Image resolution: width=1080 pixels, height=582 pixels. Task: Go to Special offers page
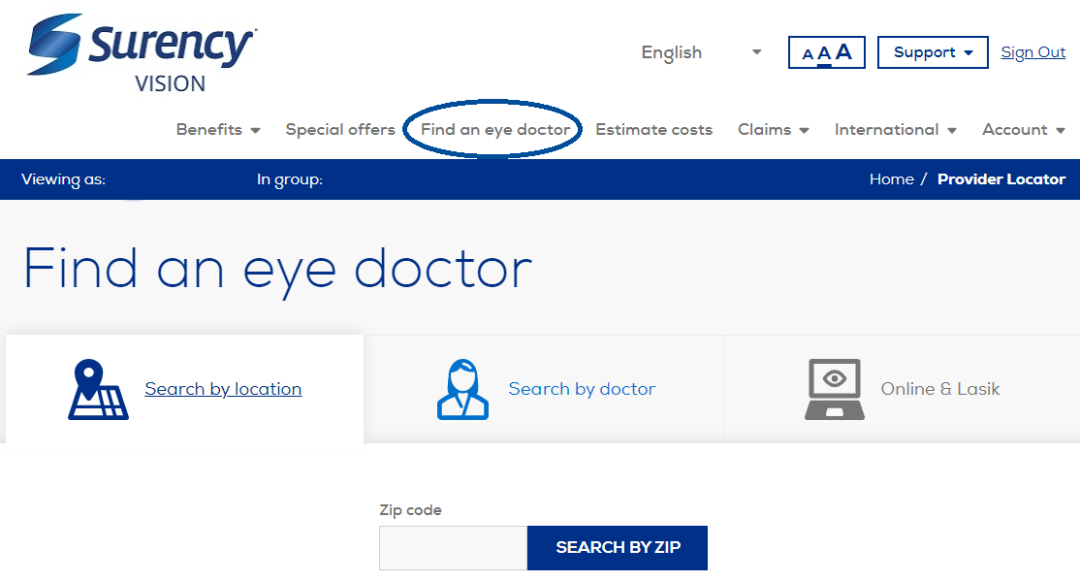tap(340, 130)
